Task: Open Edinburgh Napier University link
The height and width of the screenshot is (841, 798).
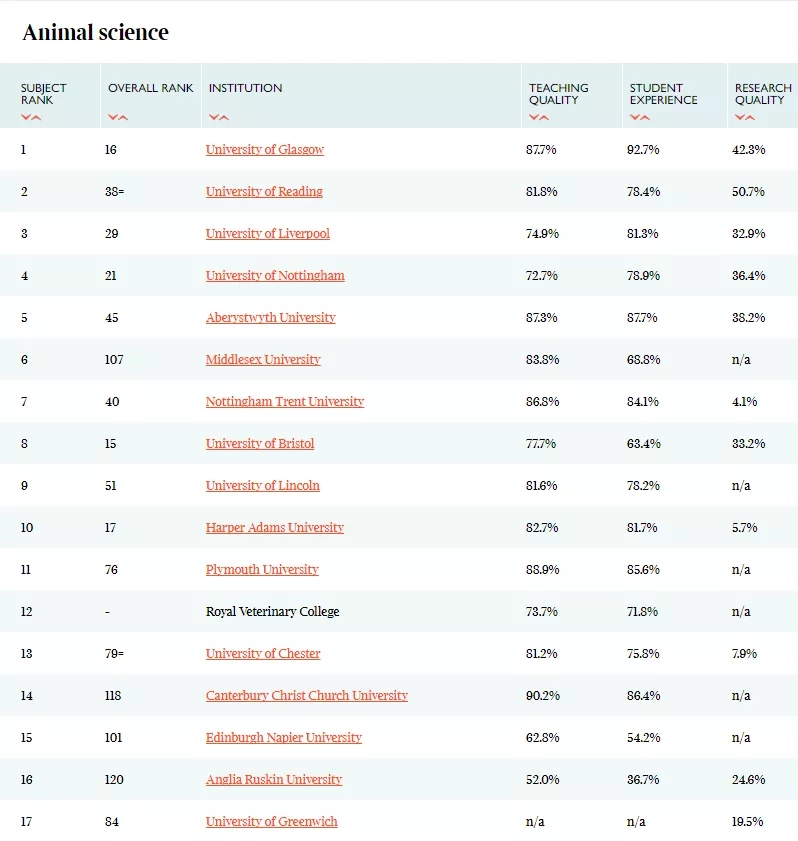Action: click(284, 737)
